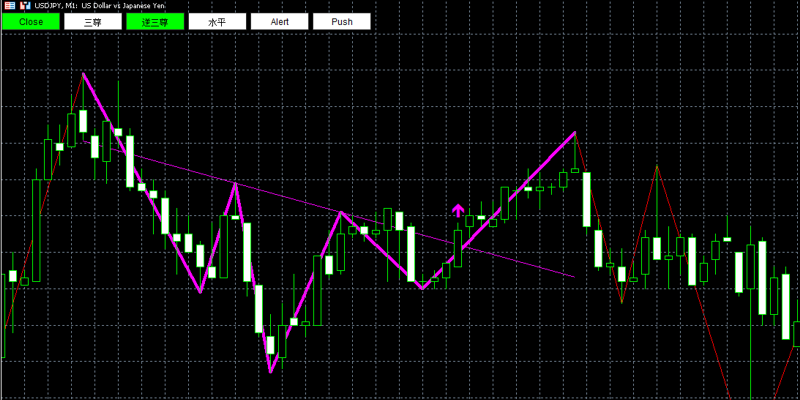This screenshot has width=800, height=400.
Task: Click the magenta zigzag peak touching the neckline middle
Action: pyautogui.click(x=340, y=211)
